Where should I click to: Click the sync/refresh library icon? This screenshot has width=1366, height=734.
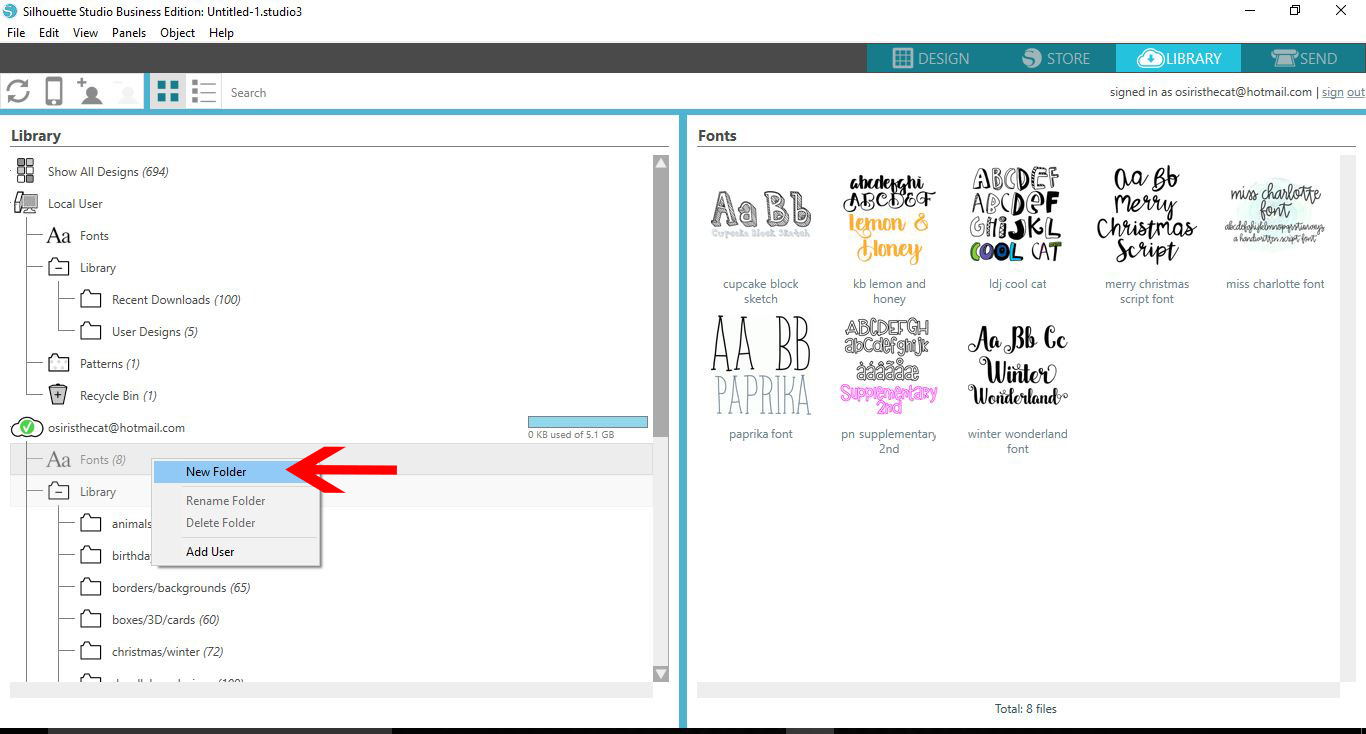pos(18,92)
